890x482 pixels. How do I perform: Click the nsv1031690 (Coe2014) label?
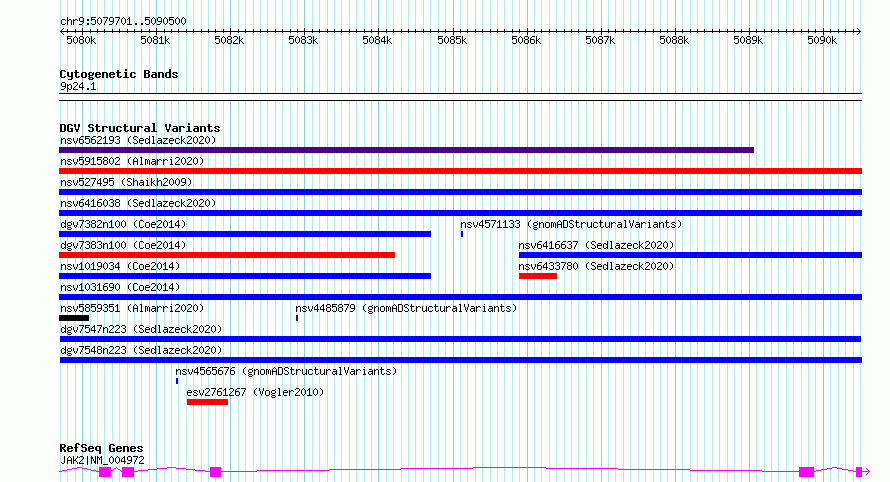(120, 287)
